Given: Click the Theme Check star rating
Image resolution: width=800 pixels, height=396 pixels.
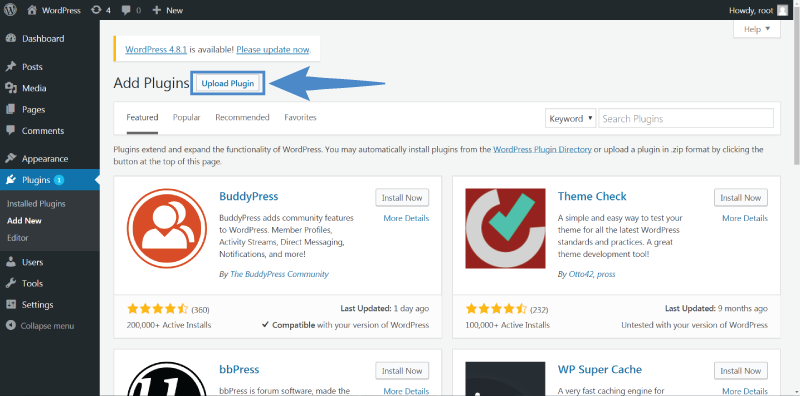Looking at the screenshot, I should pos(496,309).
